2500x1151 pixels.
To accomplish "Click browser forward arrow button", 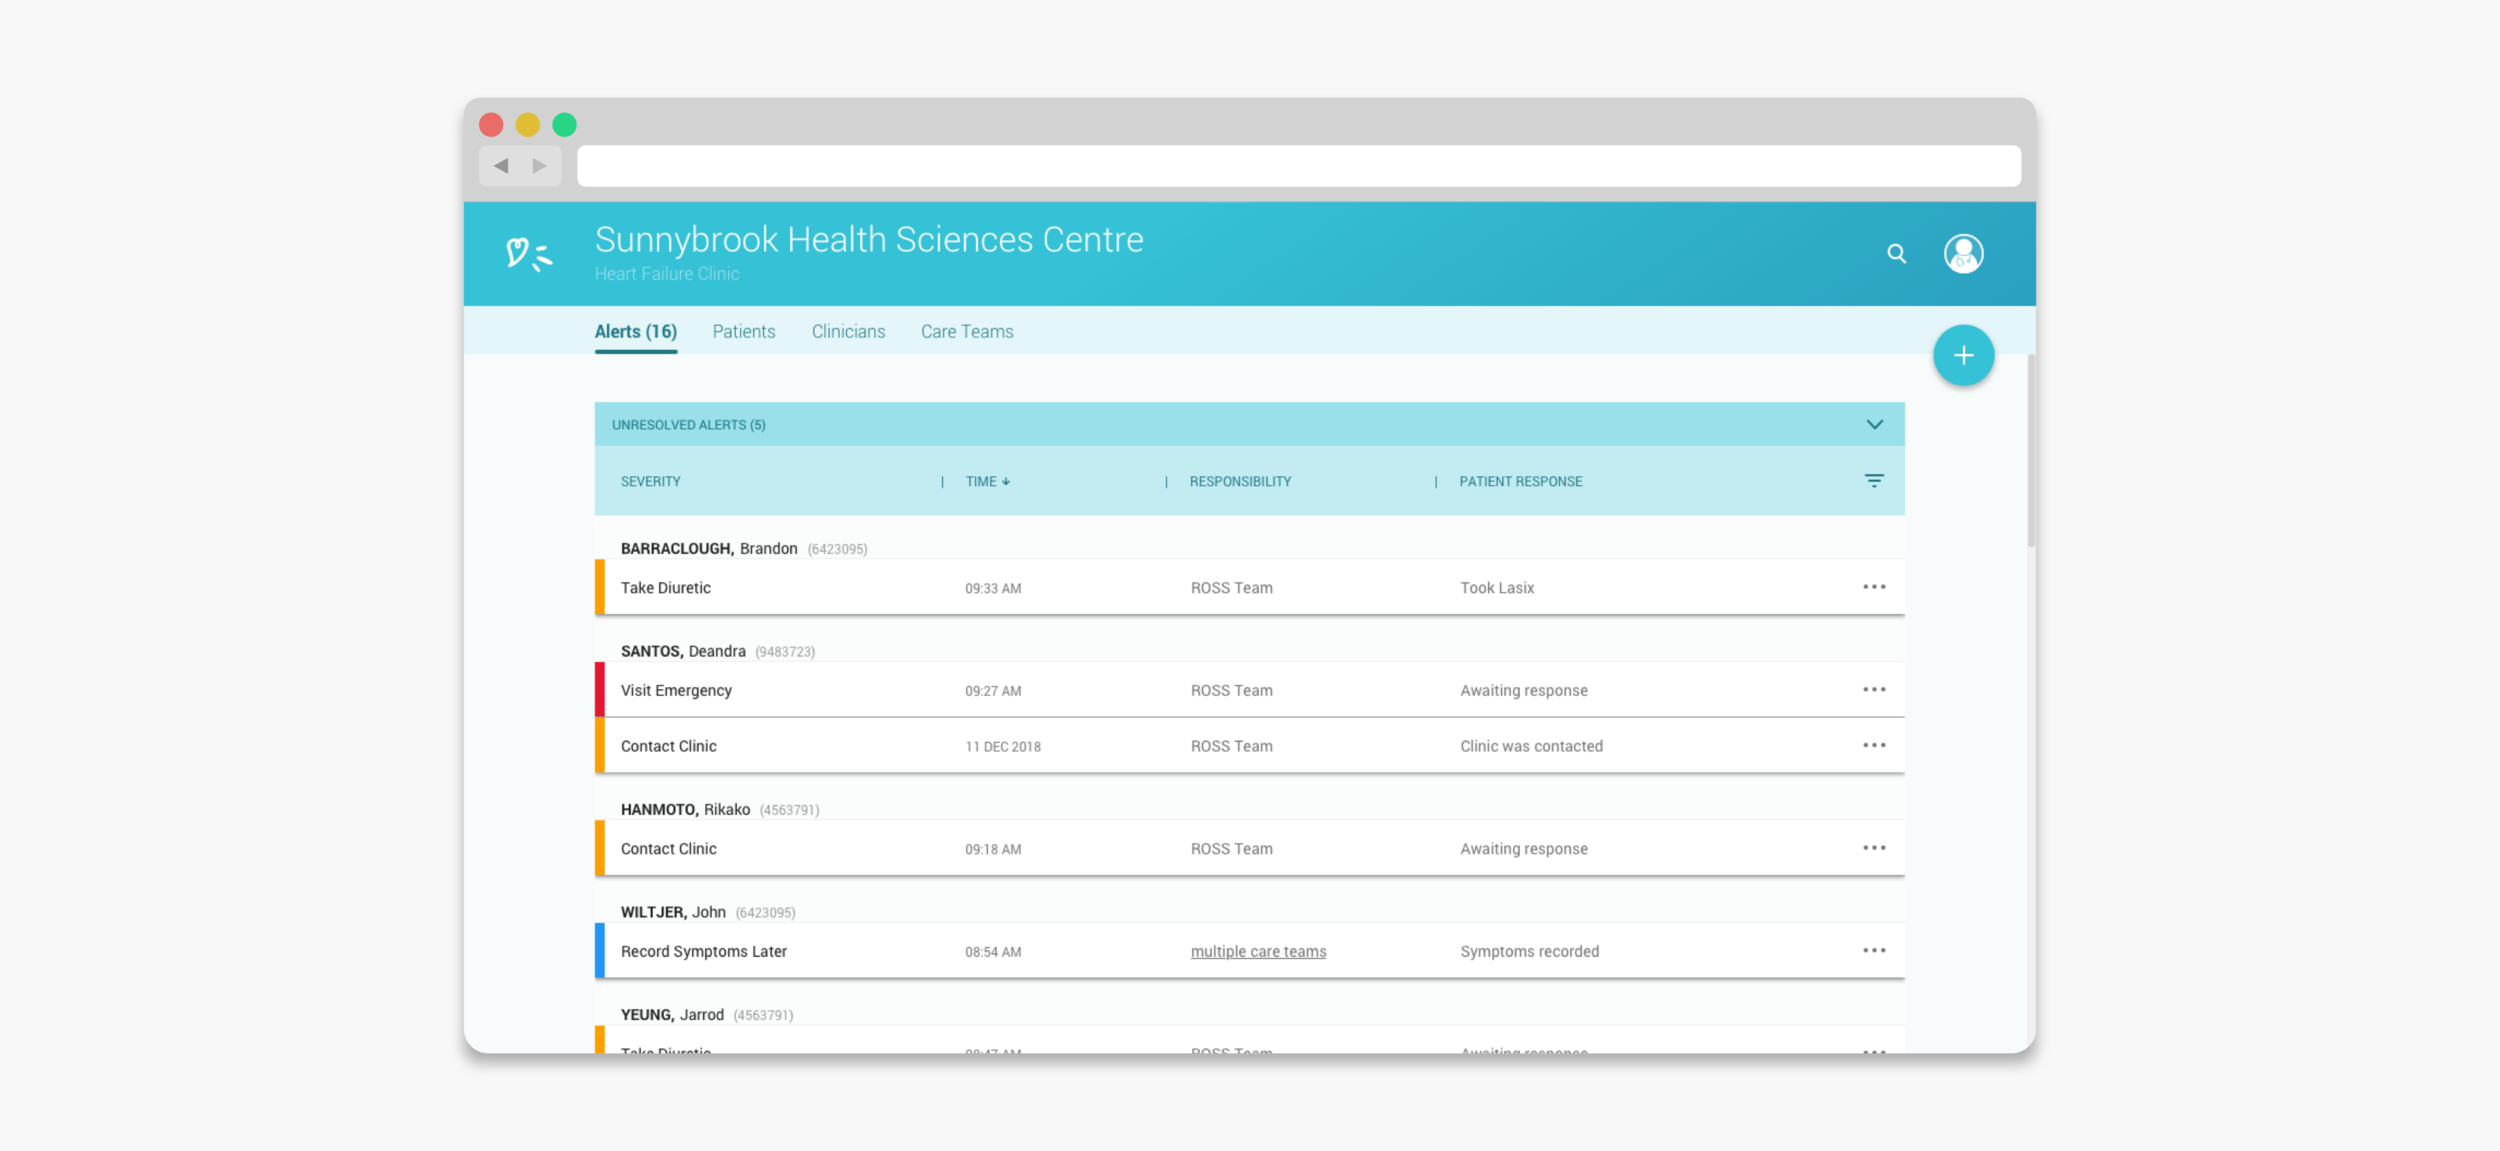I will pos(540,166).
